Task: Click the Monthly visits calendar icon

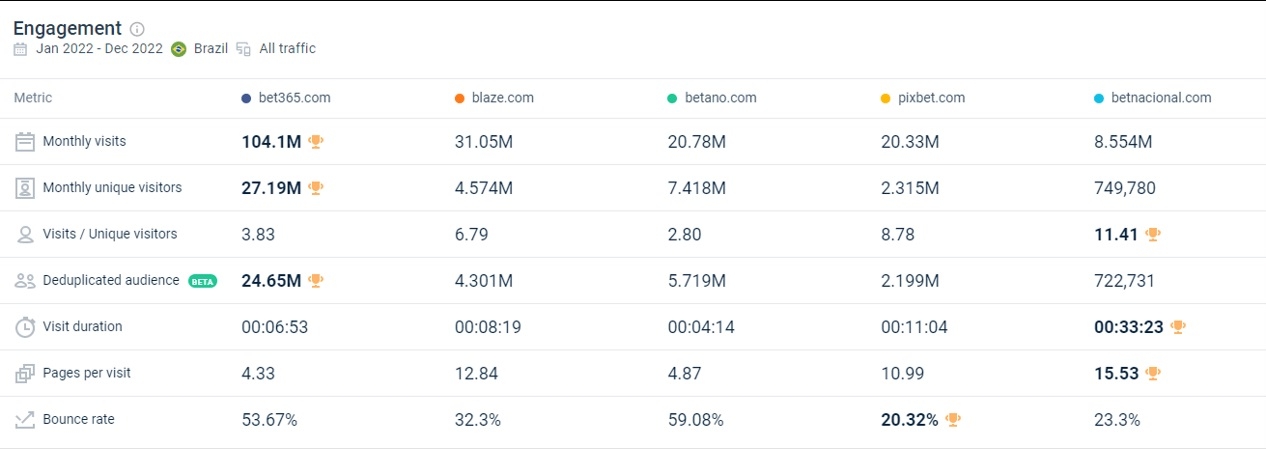Action: click(x=25, y=142)
